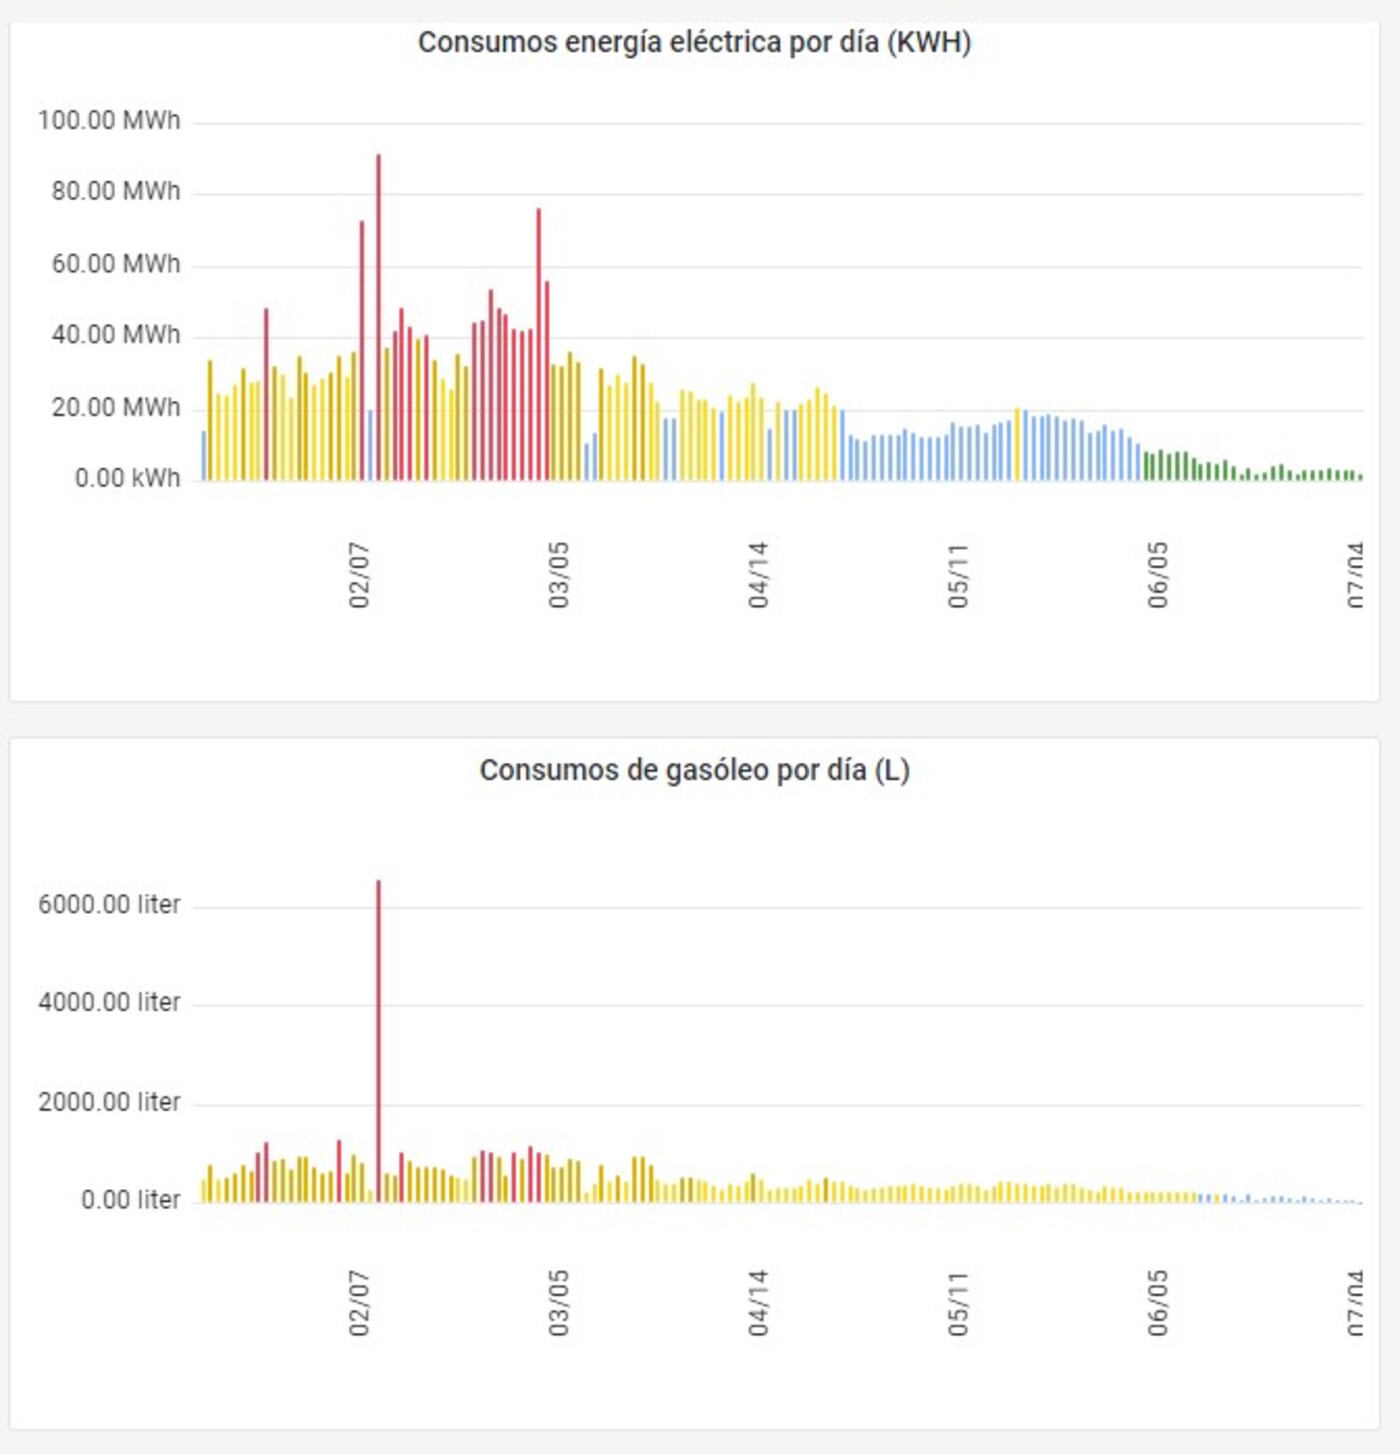1400x1454 pixels.
Task: Click the 0.00 liter axis label
Action: (x=130, y=1200)
